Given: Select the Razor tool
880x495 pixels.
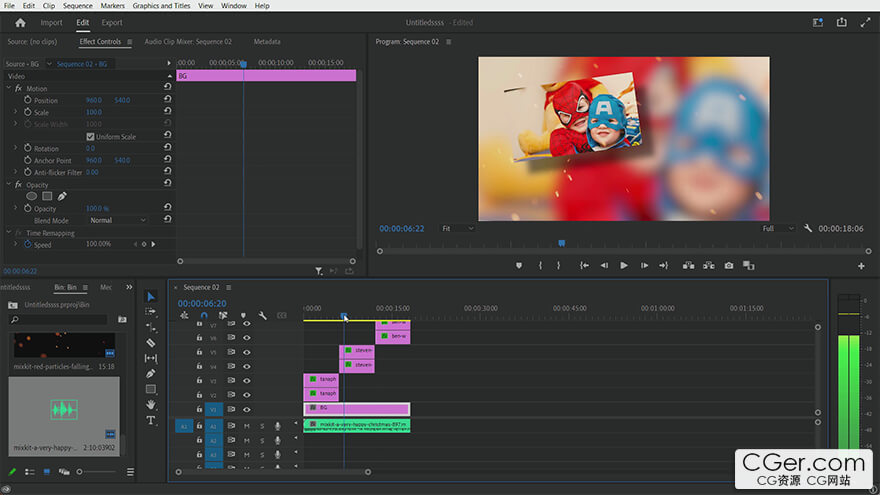Looking at the screenshot, I should (x=150, y=342).
